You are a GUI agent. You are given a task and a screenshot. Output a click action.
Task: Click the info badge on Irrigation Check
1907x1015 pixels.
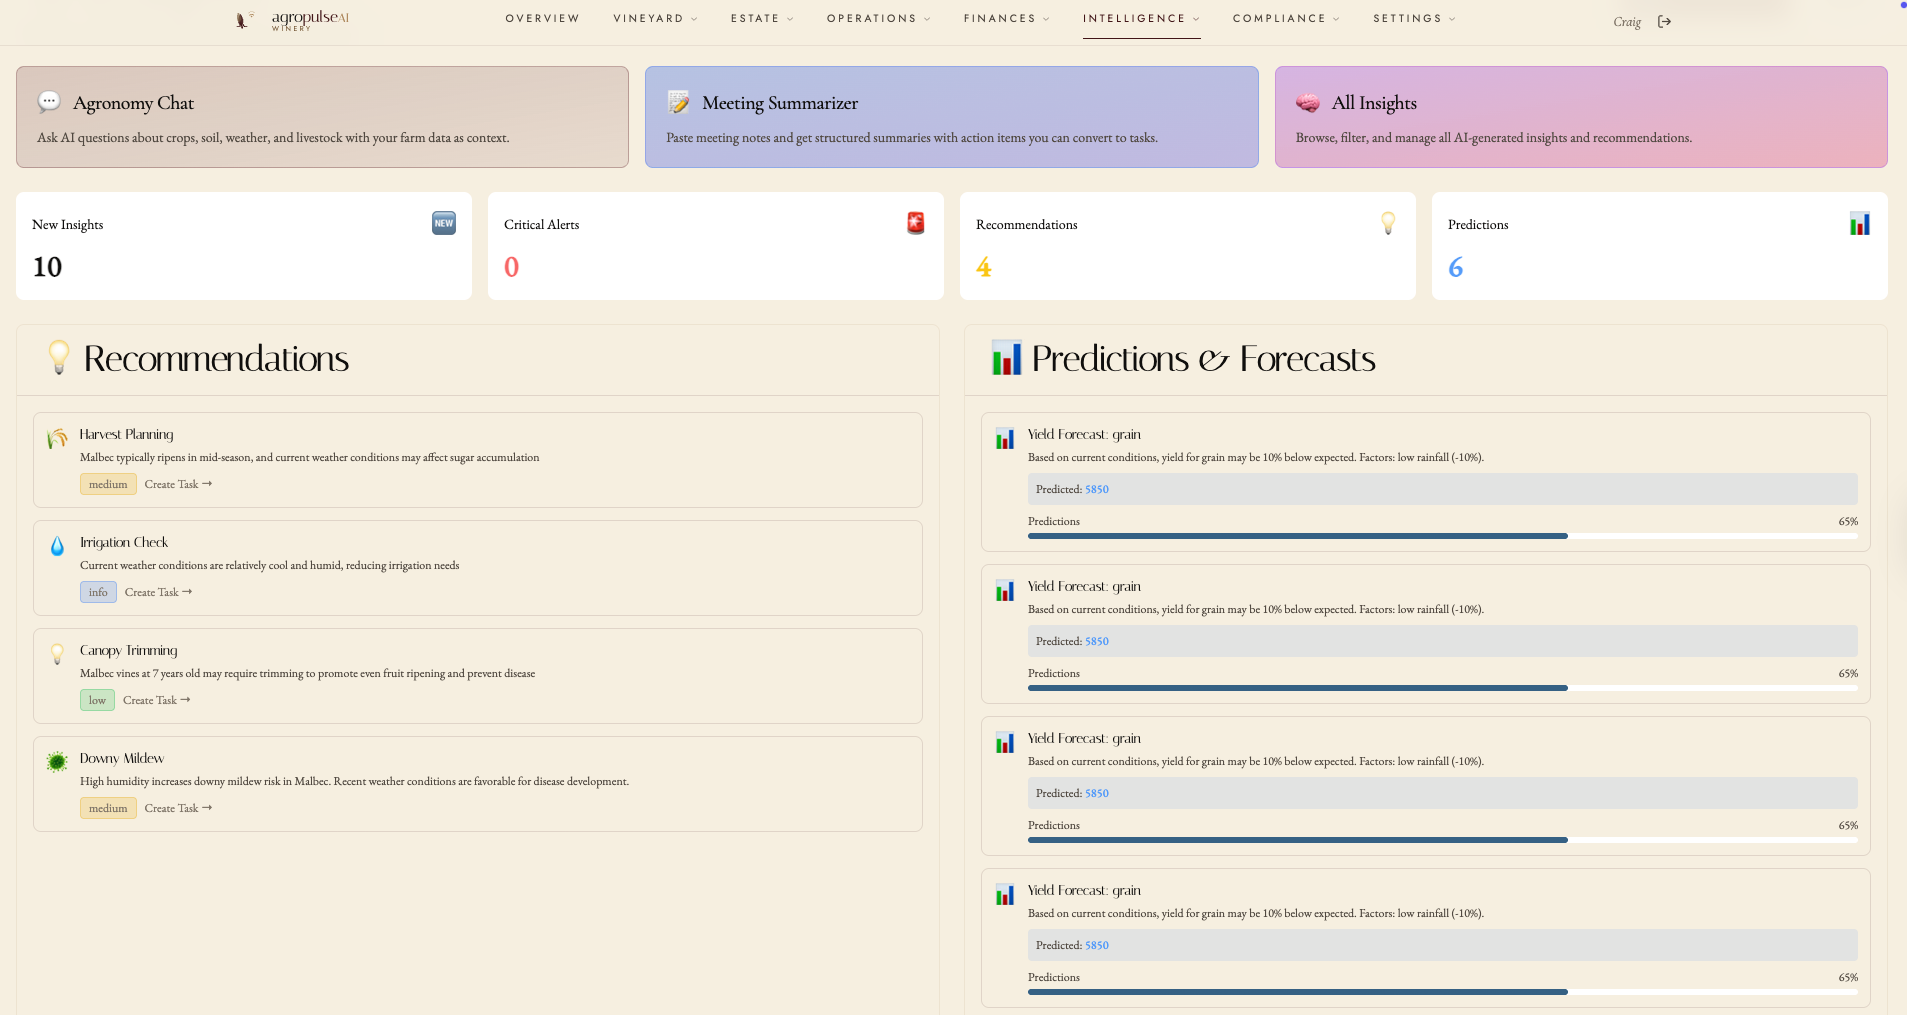98,592
